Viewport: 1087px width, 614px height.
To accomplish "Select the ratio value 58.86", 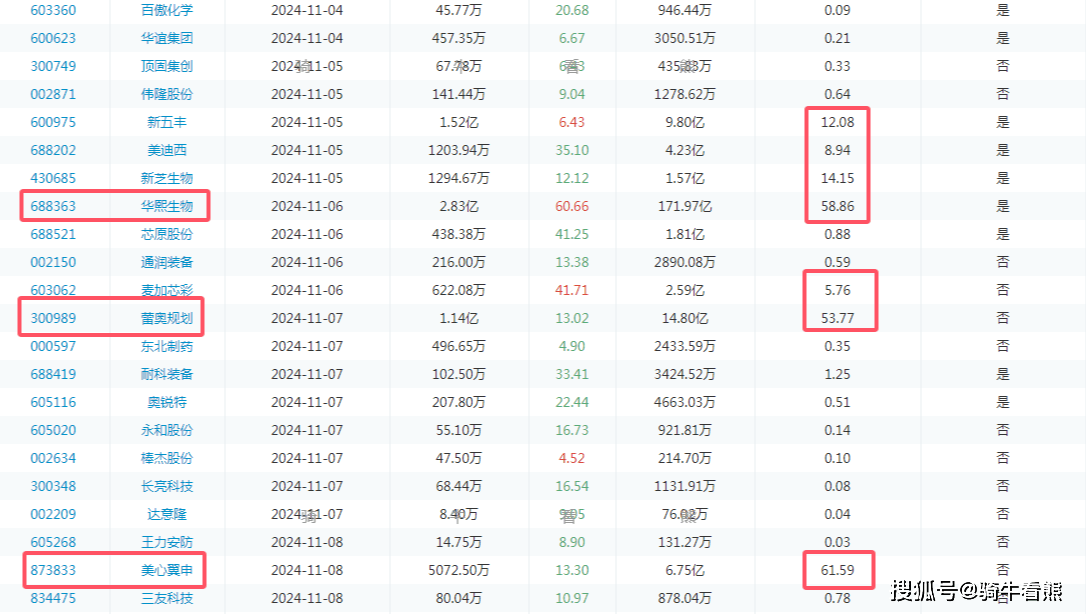I will coord(837,207).
